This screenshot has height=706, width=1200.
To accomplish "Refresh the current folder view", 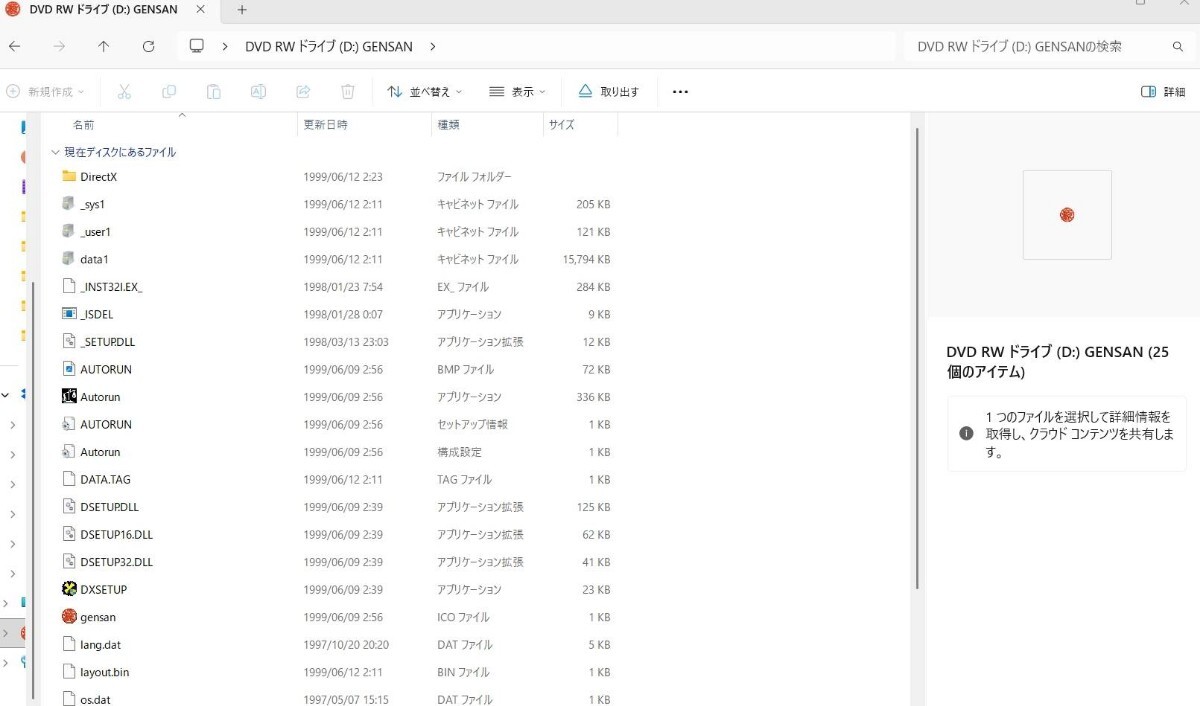I will coord(149,47).
